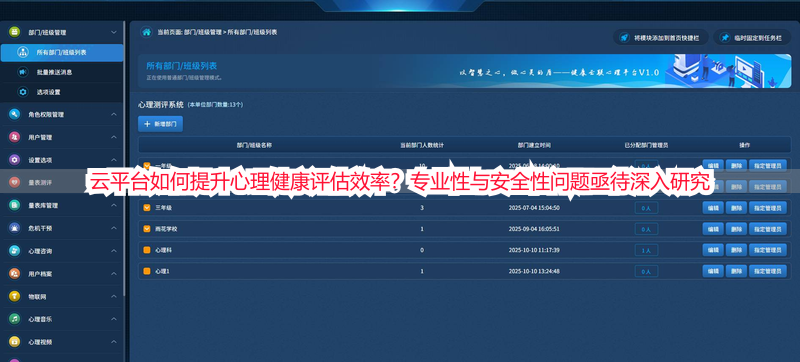Toggle the orange box beside 三年级

146,208
